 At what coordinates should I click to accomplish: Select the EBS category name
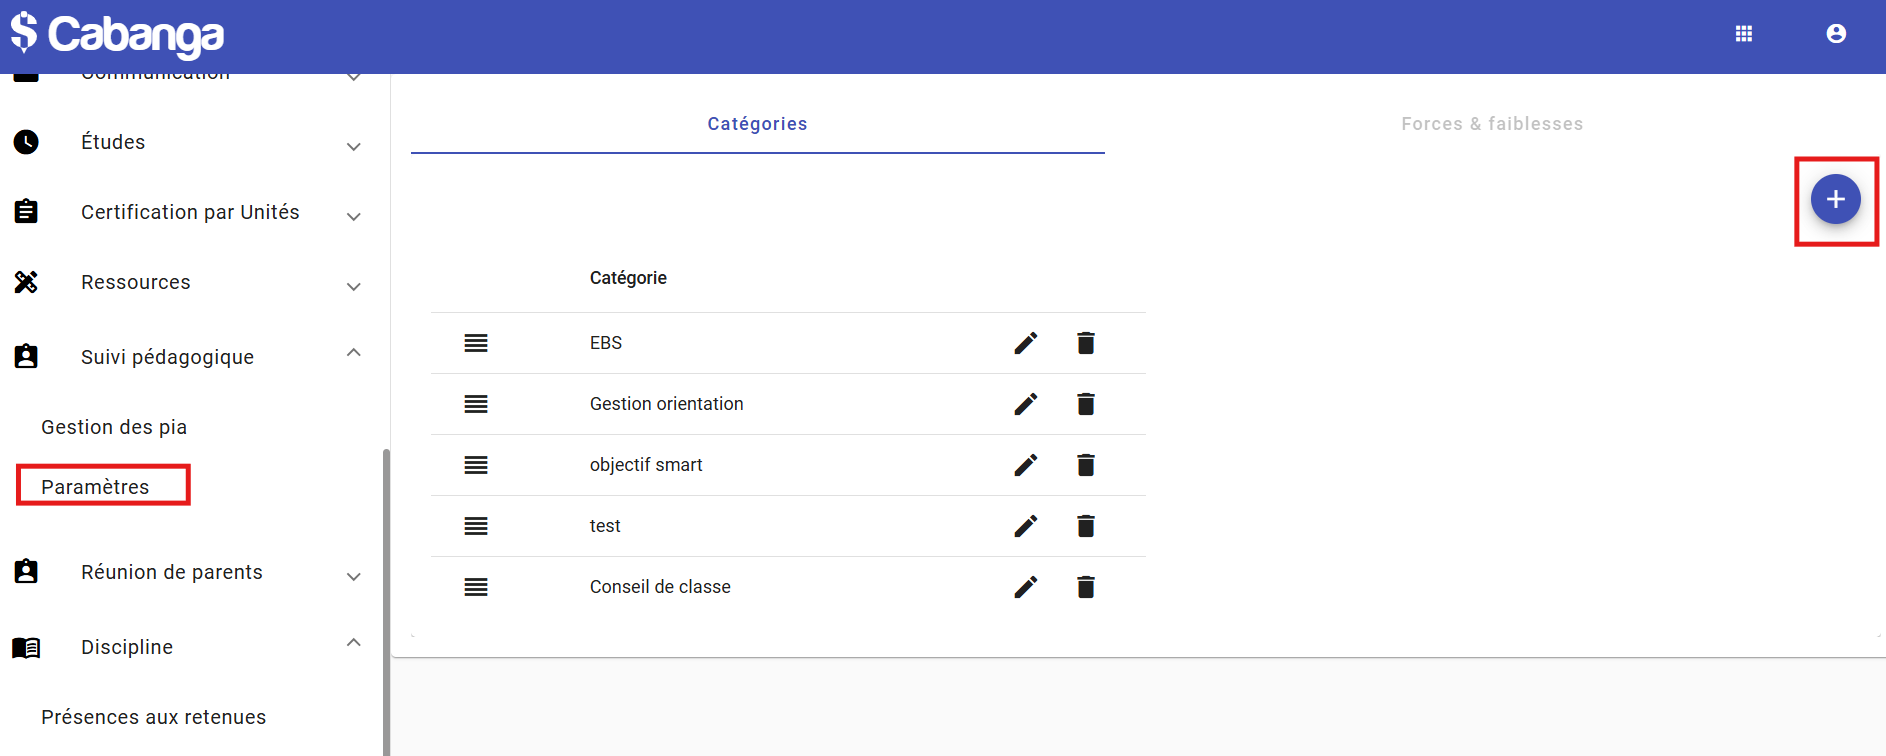[x=606, y=343]
